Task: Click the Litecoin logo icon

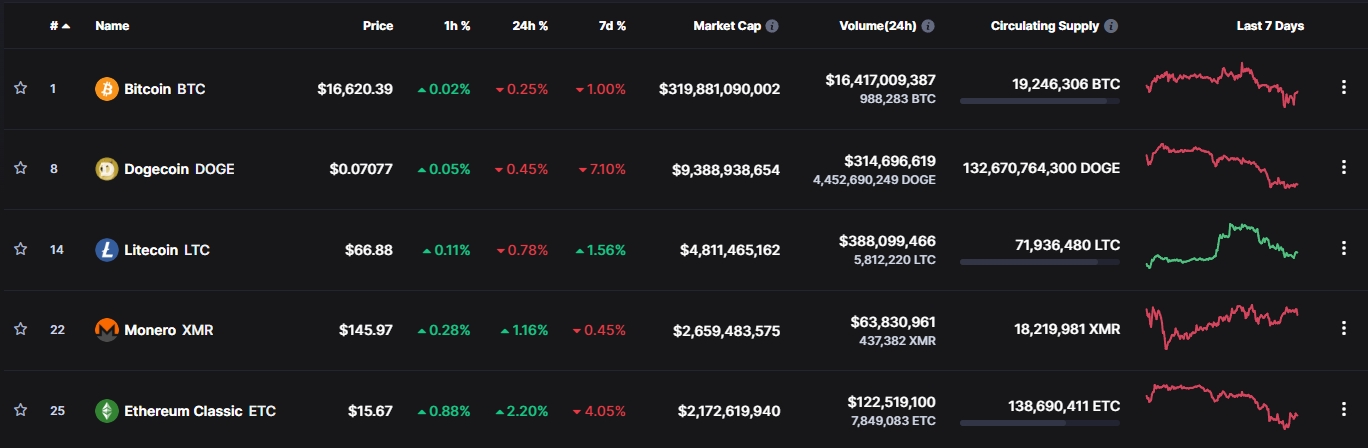Action: (x=106, y=250)
